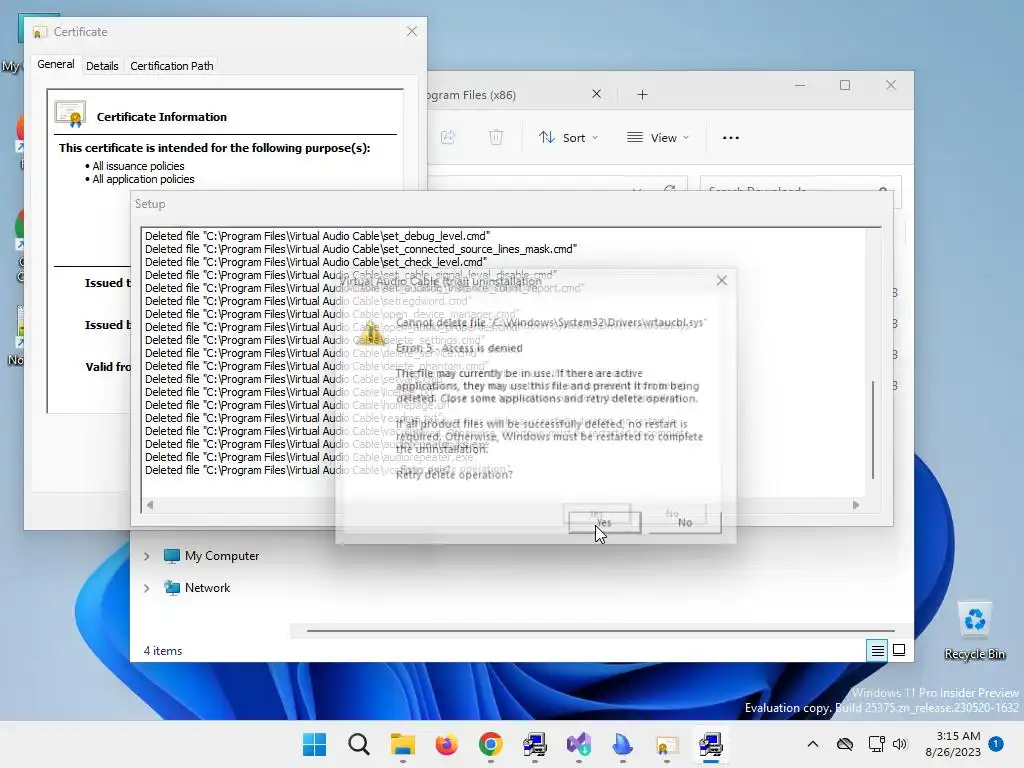Add a new tab in File Explorer
The image size is (1024, 768).
642,95
